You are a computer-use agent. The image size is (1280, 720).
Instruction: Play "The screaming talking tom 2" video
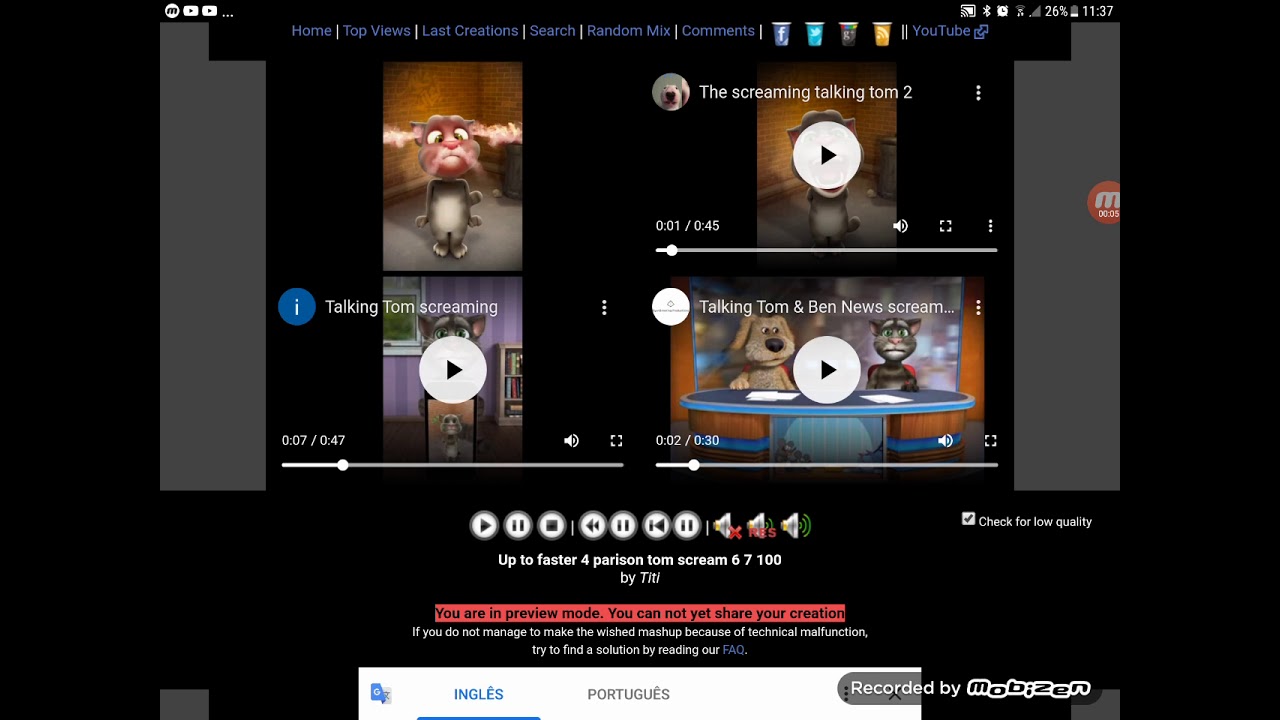tap(827, 155)
